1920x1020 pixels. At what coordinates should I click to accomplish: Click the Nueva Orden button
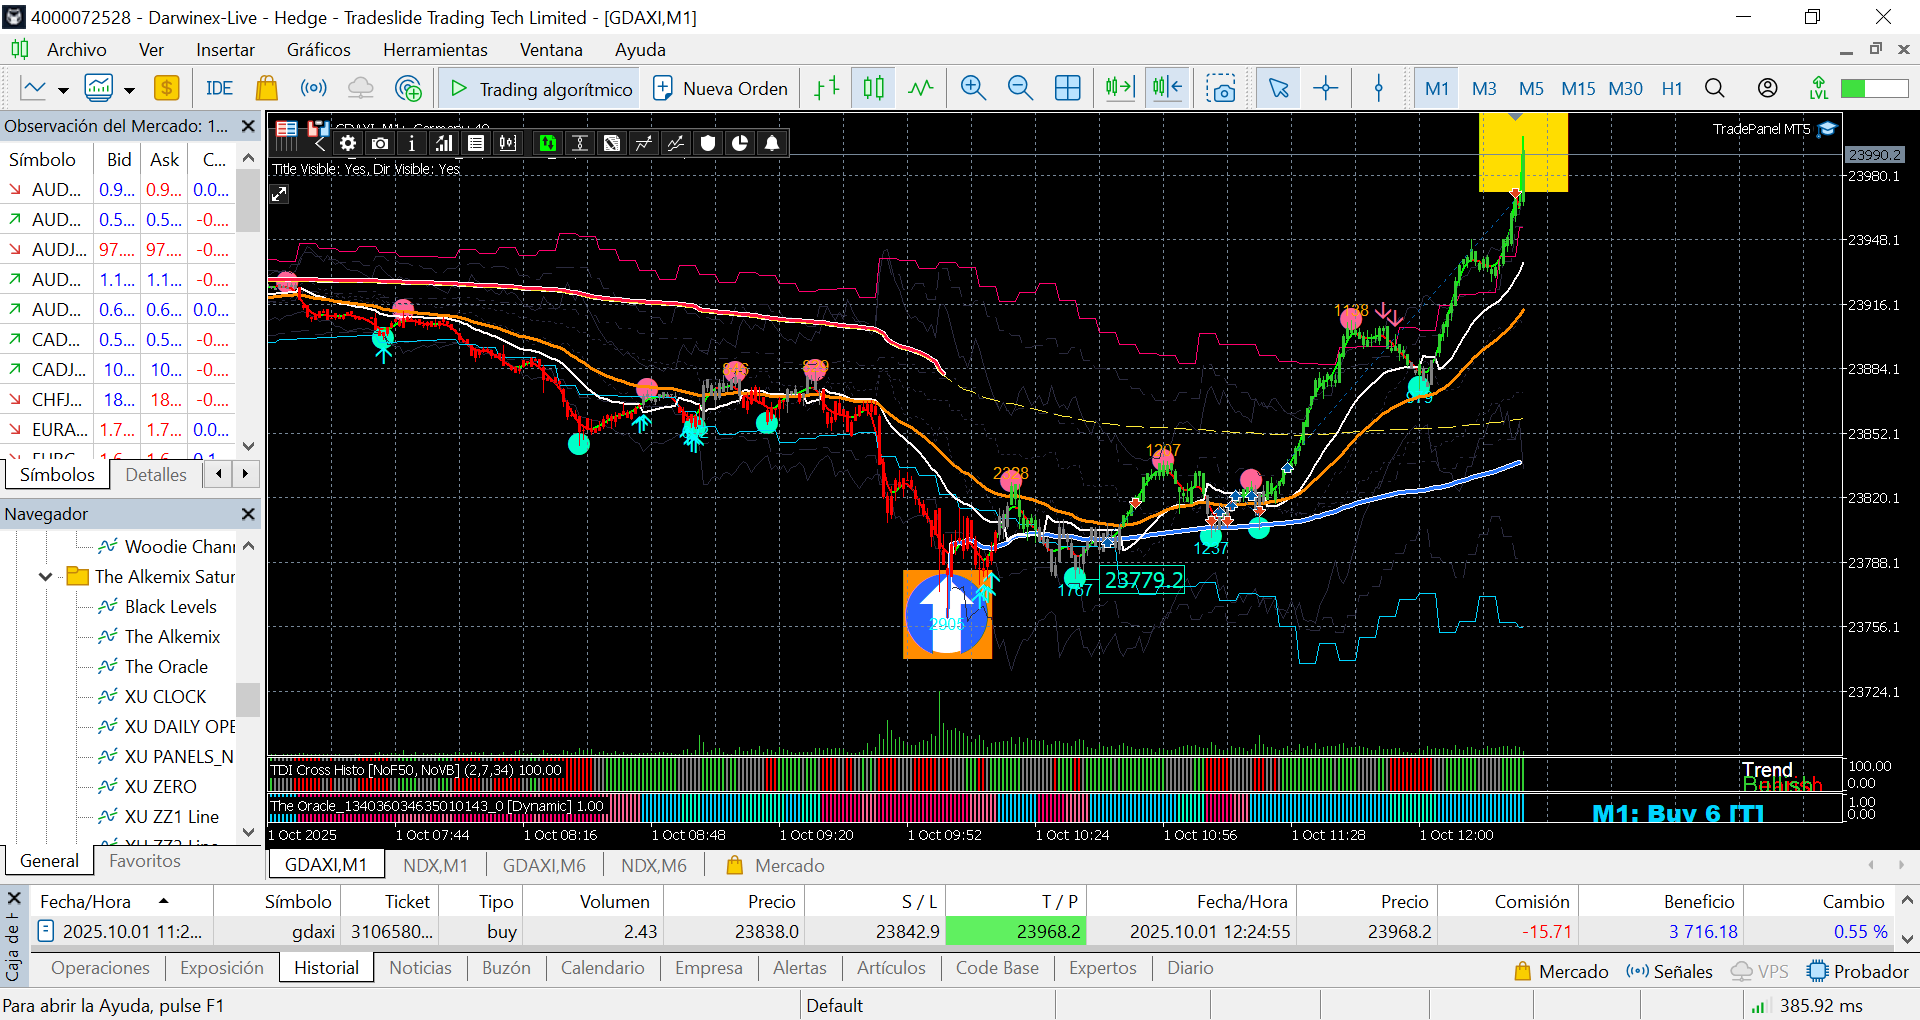point(720,88)
